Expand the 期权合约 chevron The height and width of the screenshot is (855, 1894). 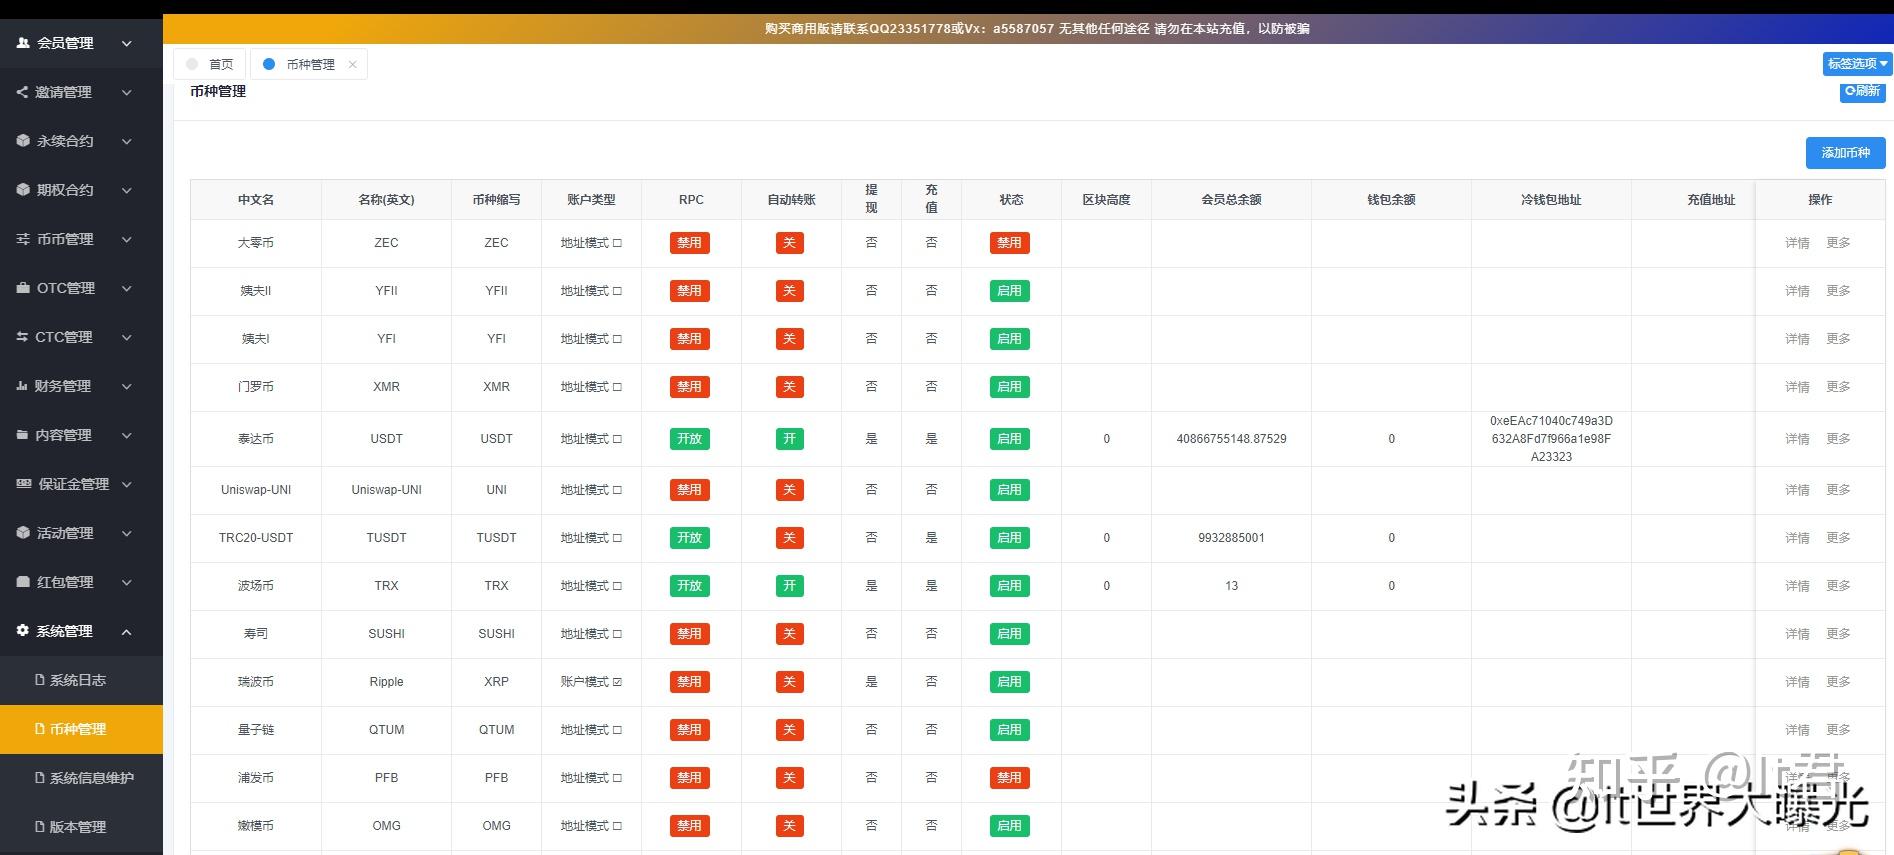127,190
